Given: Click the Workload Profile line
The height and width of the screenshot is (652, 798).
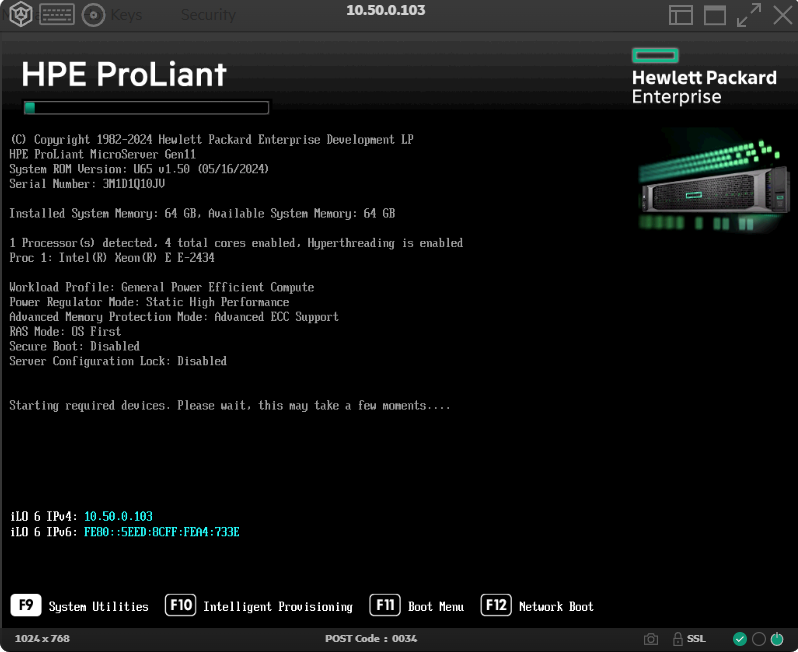Looking at the screenshot, I should [x=162, y=287].
